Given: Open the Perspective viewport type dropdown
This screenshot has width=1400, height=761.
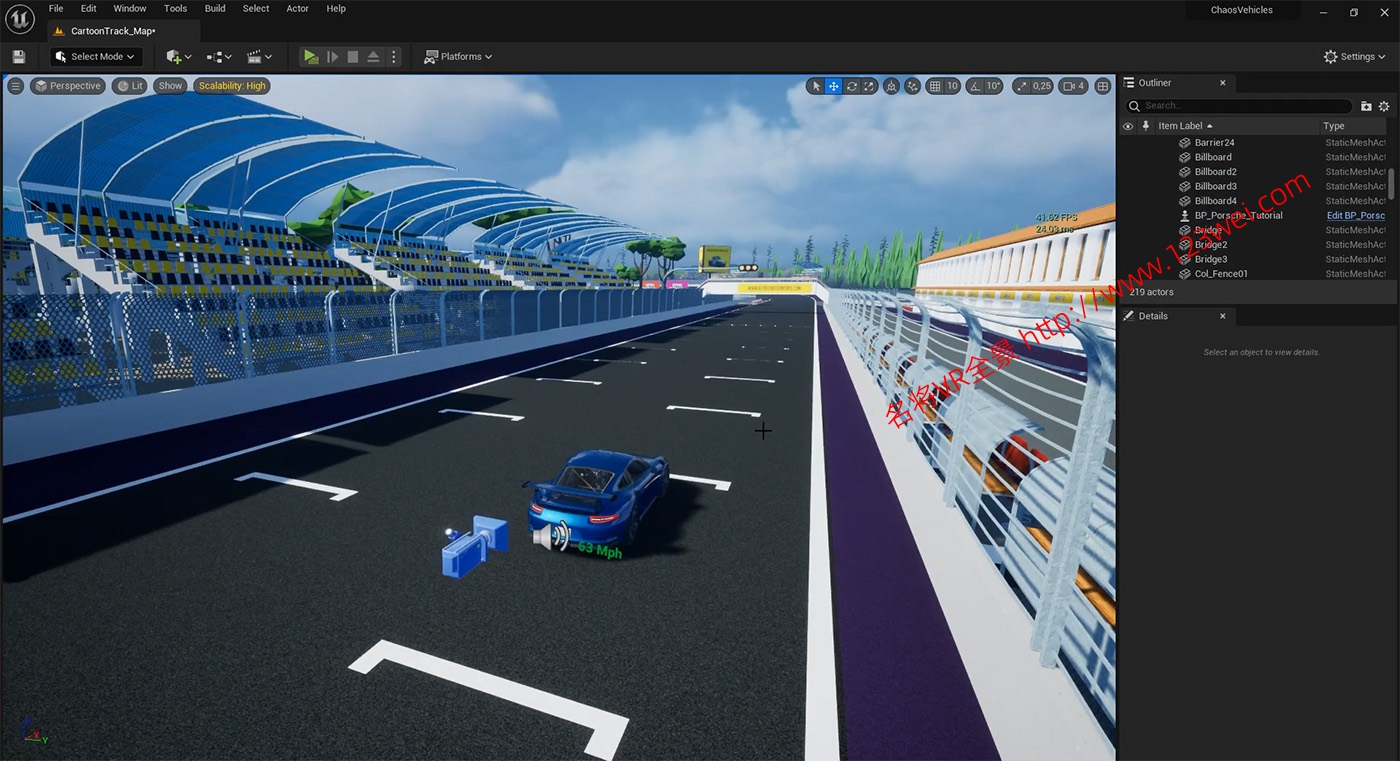Looking at the screenshot, I should click(x=68, y=86).
